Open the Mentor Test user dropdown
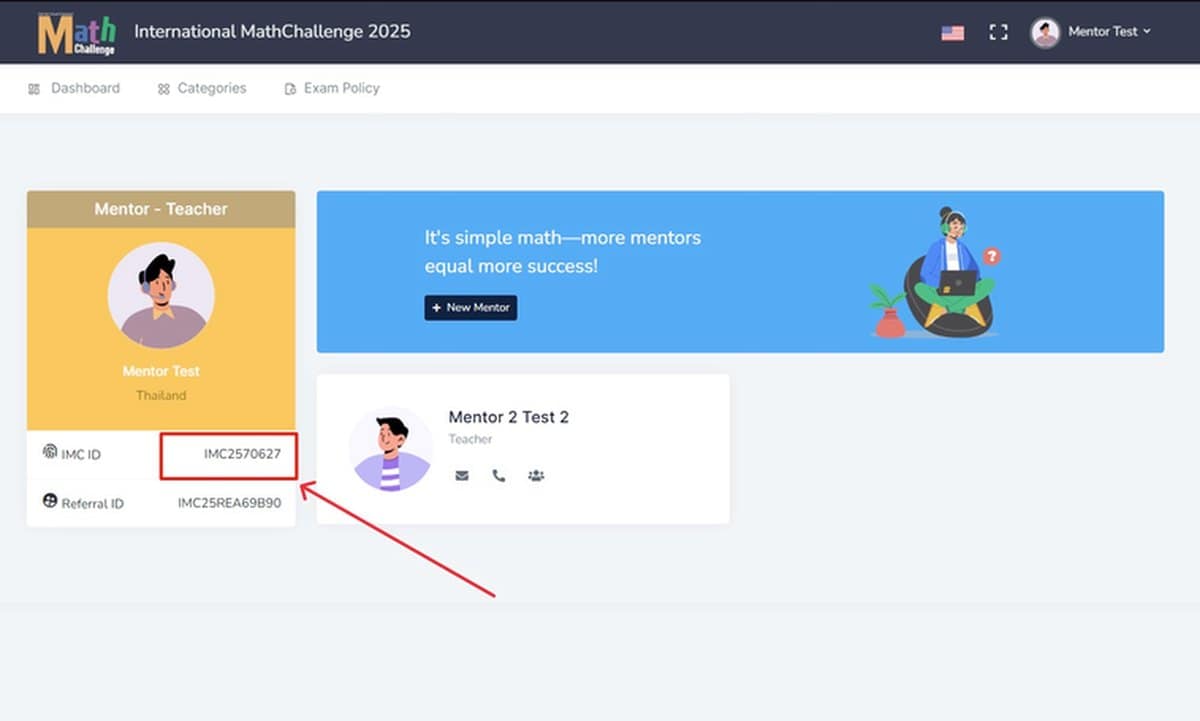The height and width of the screenshot is (721, 1200). [x=1109, y=32]
